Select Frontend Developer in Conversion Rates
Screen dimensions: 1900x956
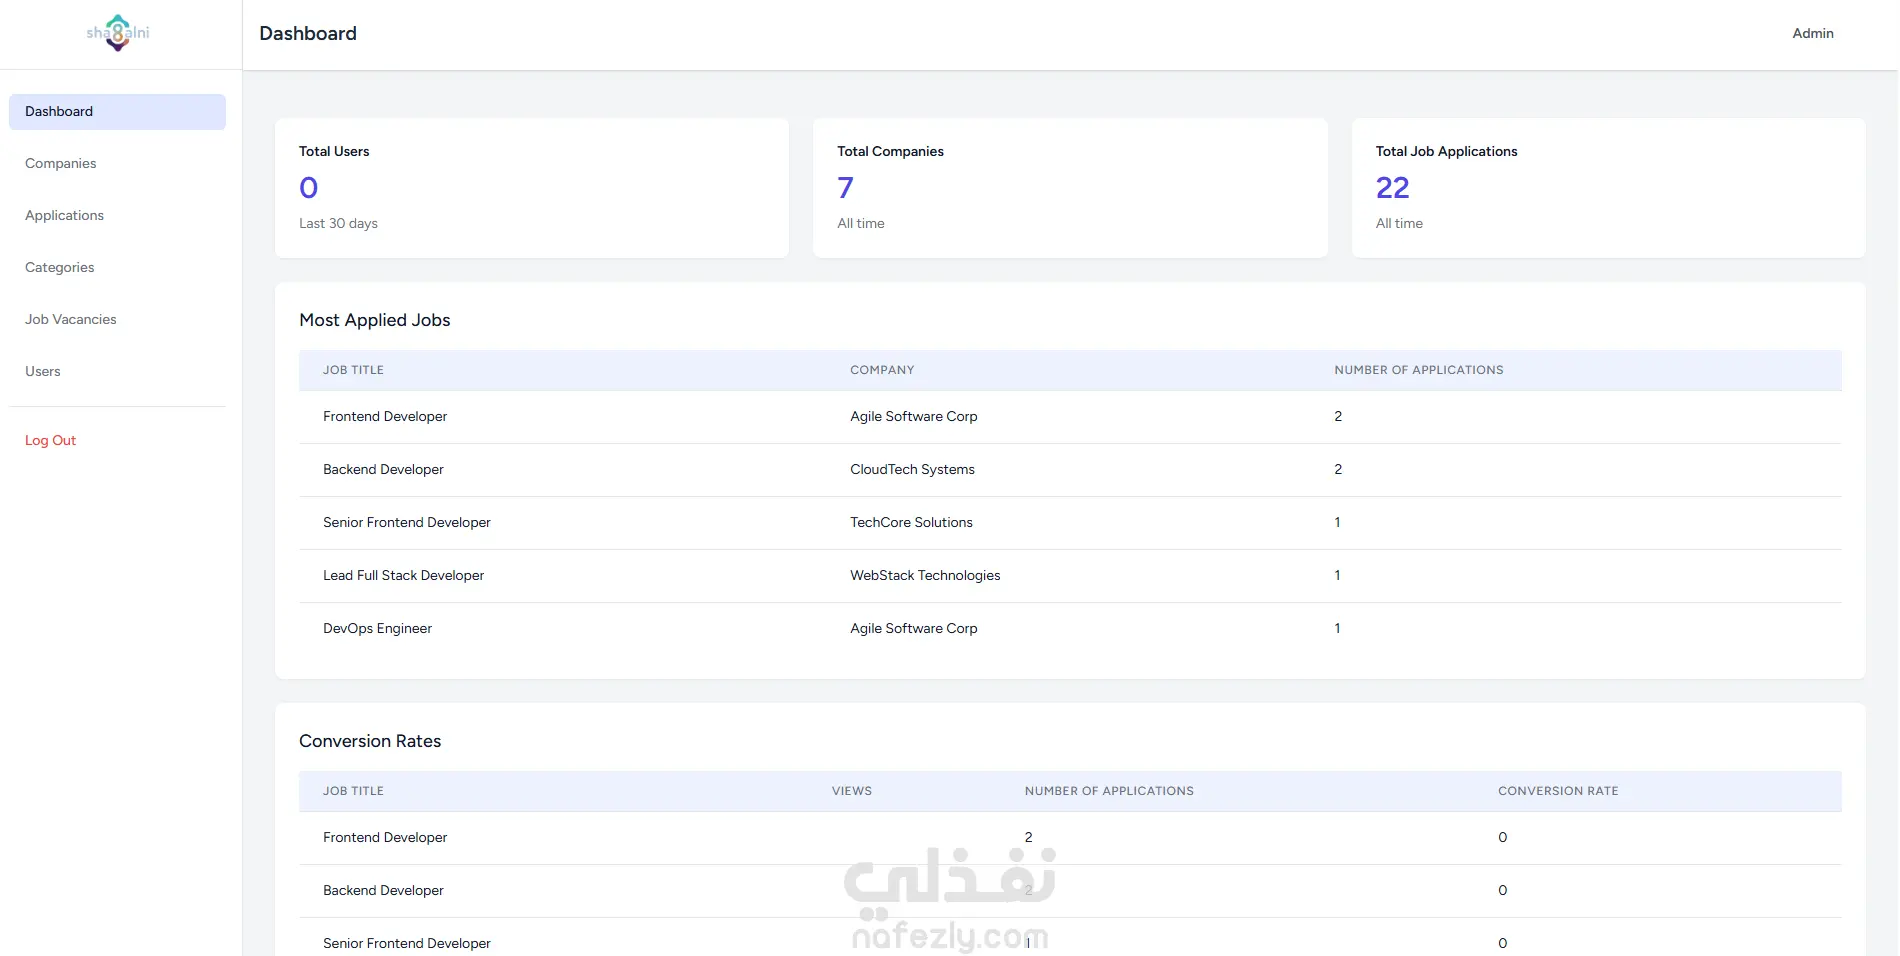tap(385, 838)
